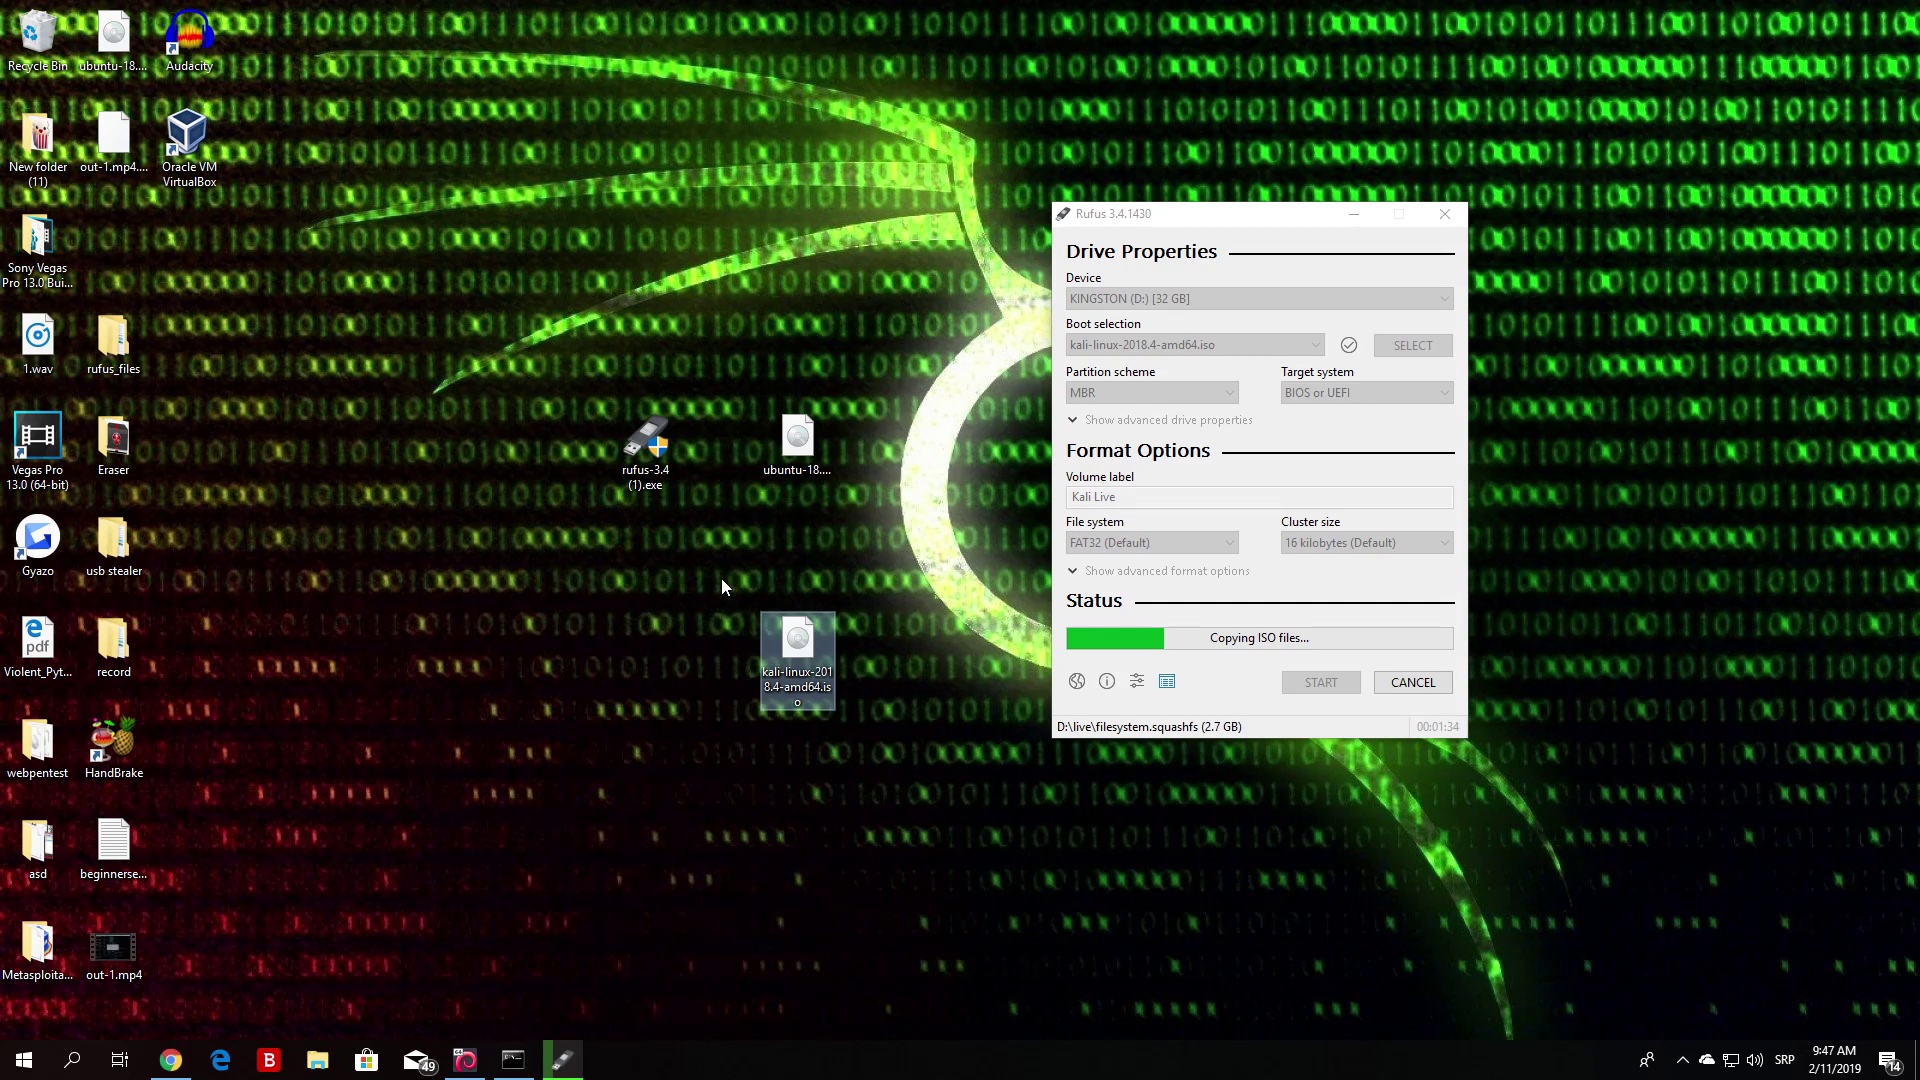
Task: Click the Volume label field Kali Live
Action: (x=1259, y=497)
